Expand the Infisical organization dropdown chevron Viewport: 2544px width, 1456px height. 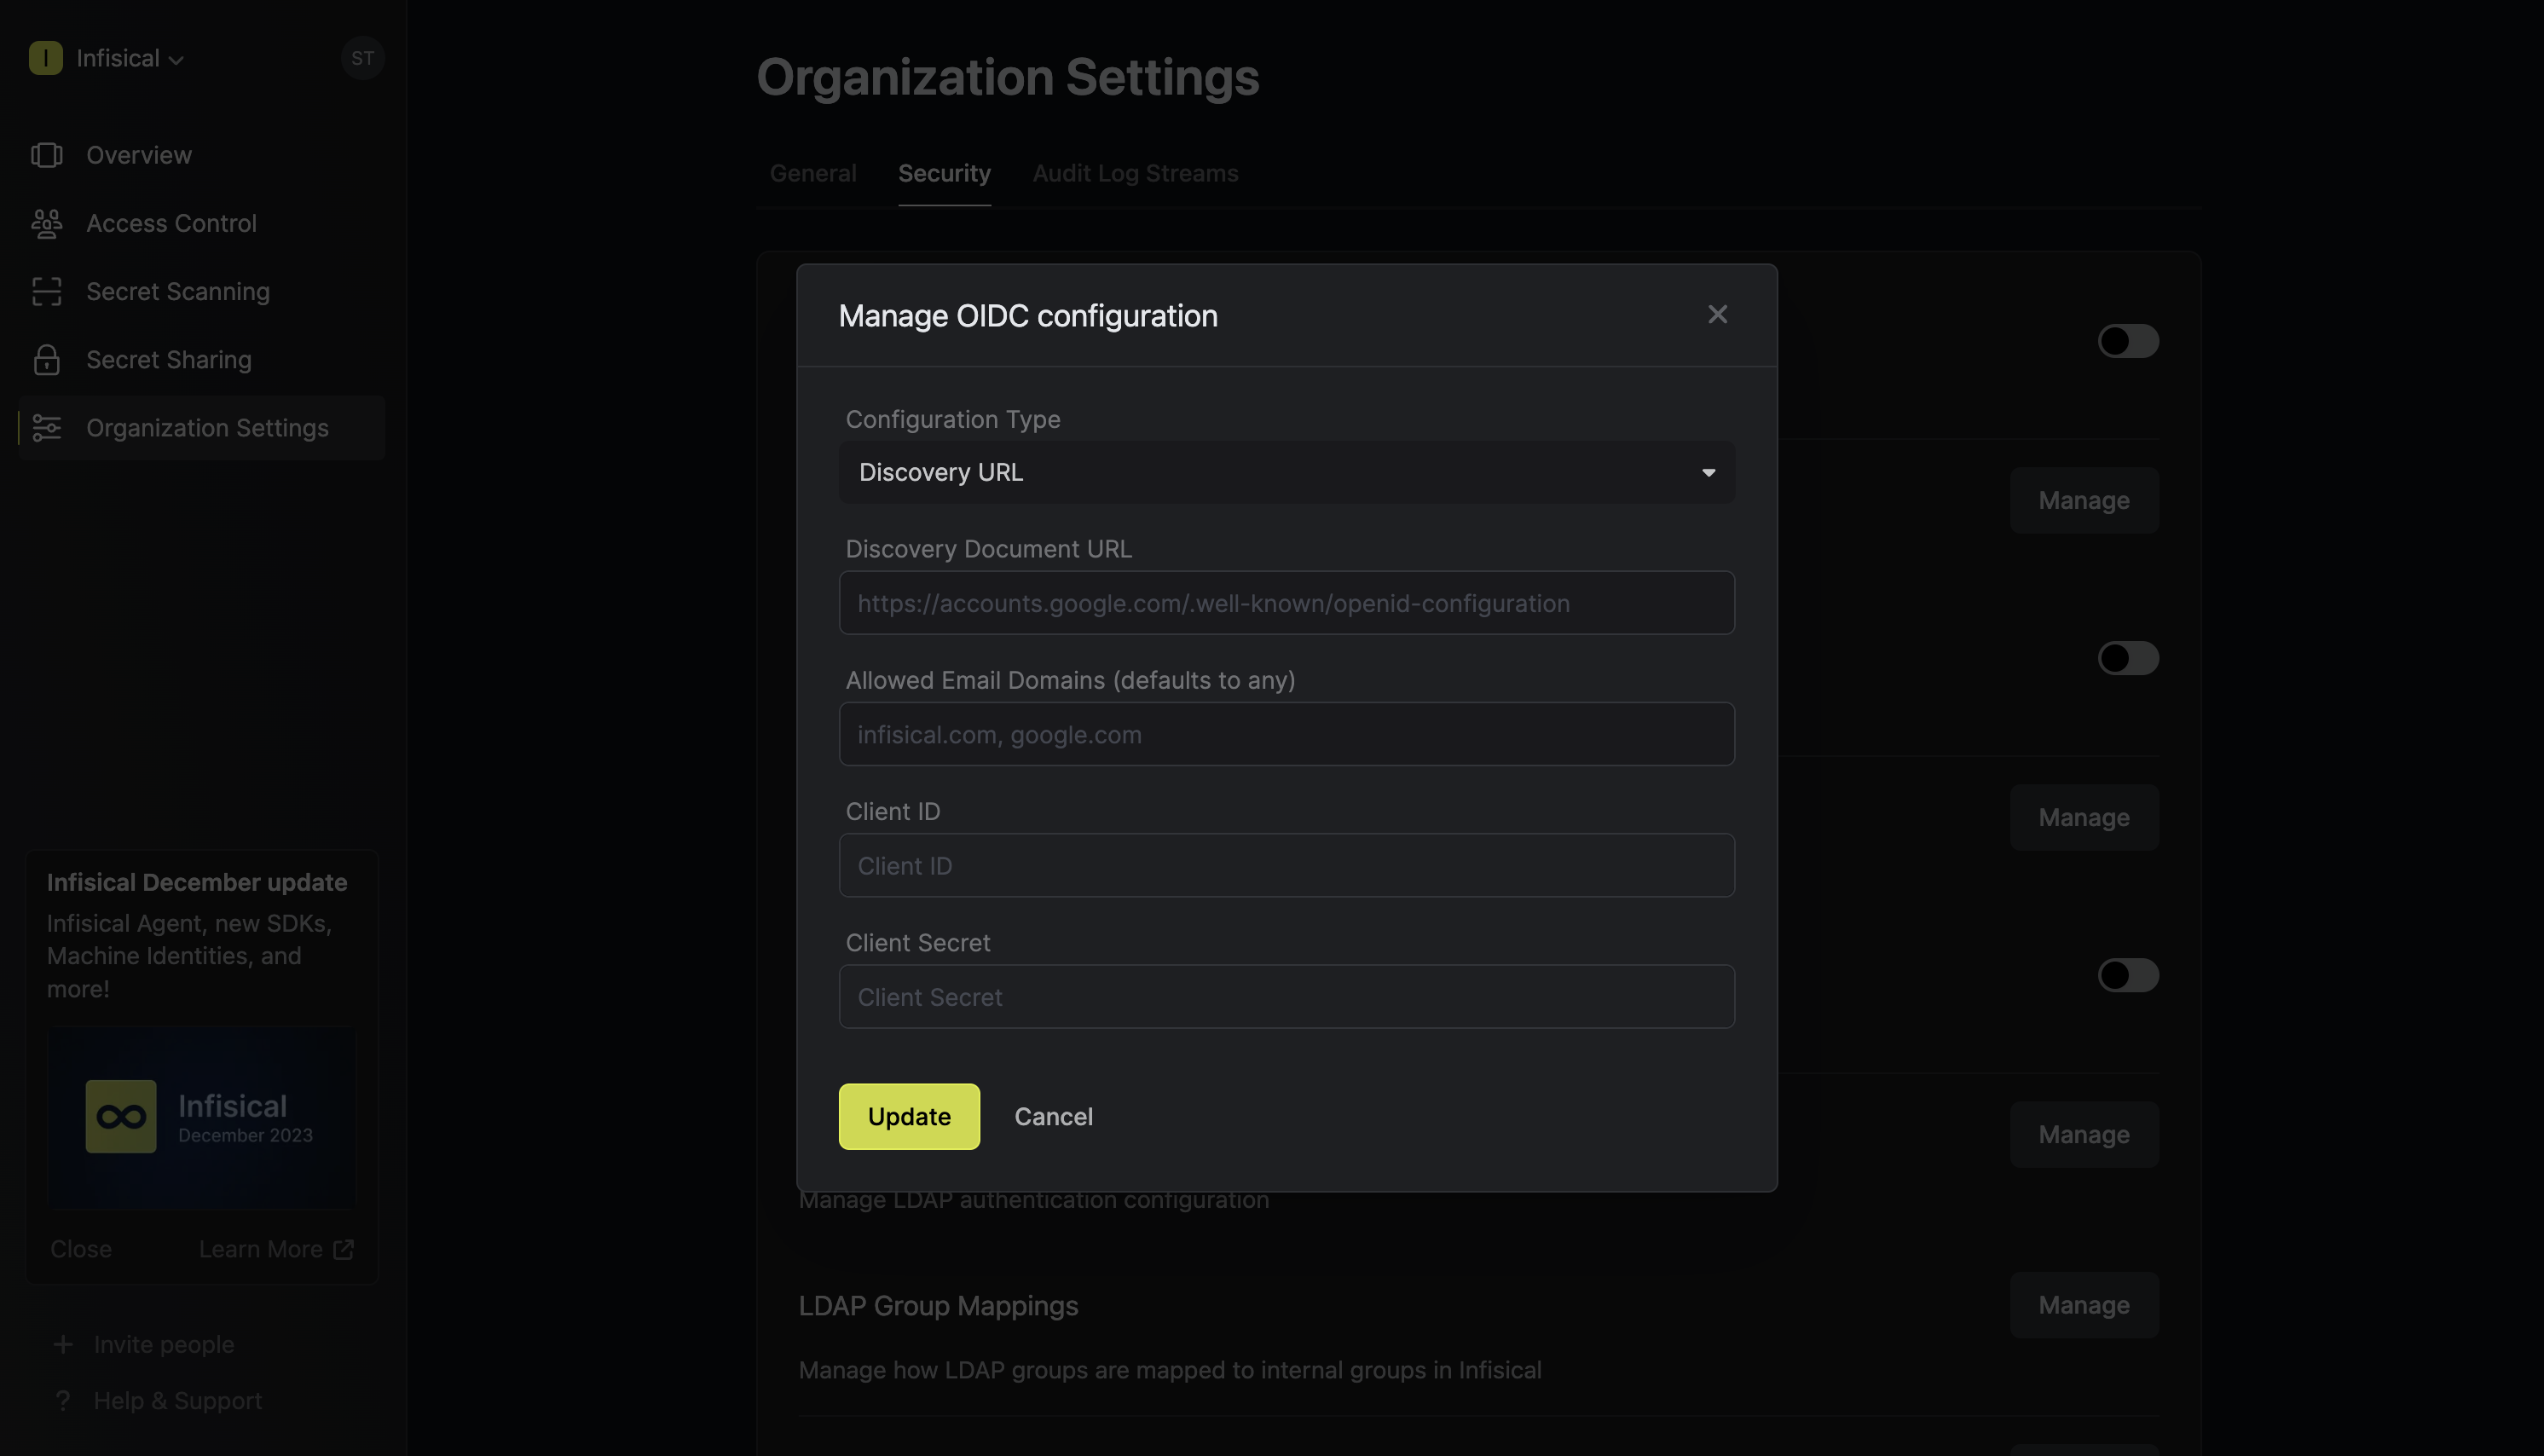click(176, 61)
